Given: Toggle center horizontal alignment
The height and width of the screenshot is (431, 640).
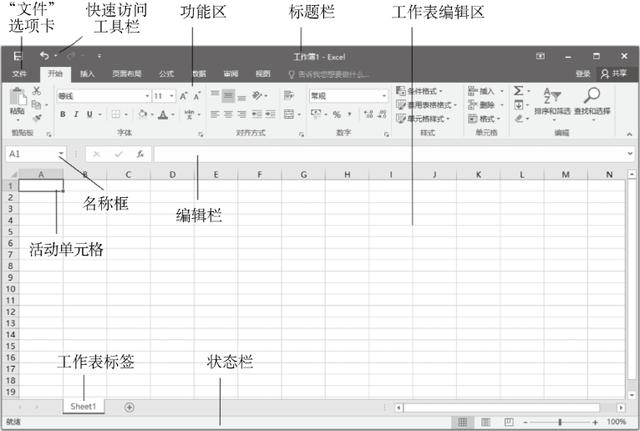Looking at the screenshot, I should tap(228, 114).
